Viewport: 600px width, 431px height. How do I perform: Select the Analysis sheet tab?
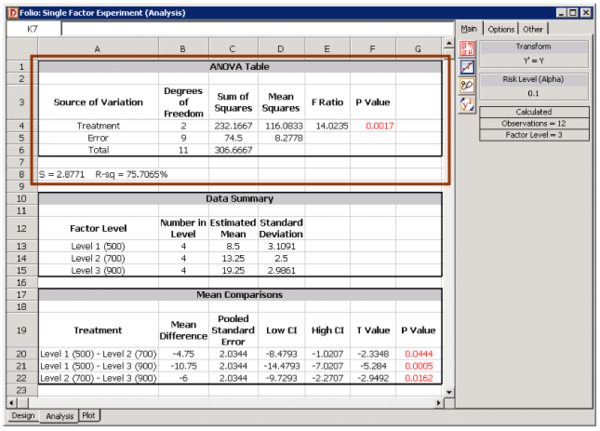(57, 415)
